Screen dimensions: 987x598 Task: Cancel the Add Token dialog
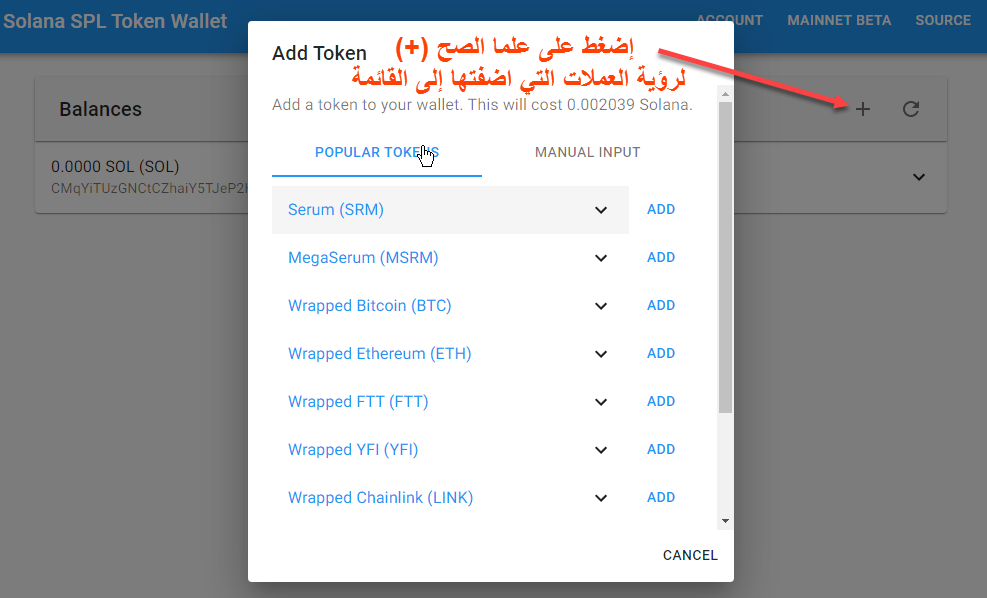[690, 555]
